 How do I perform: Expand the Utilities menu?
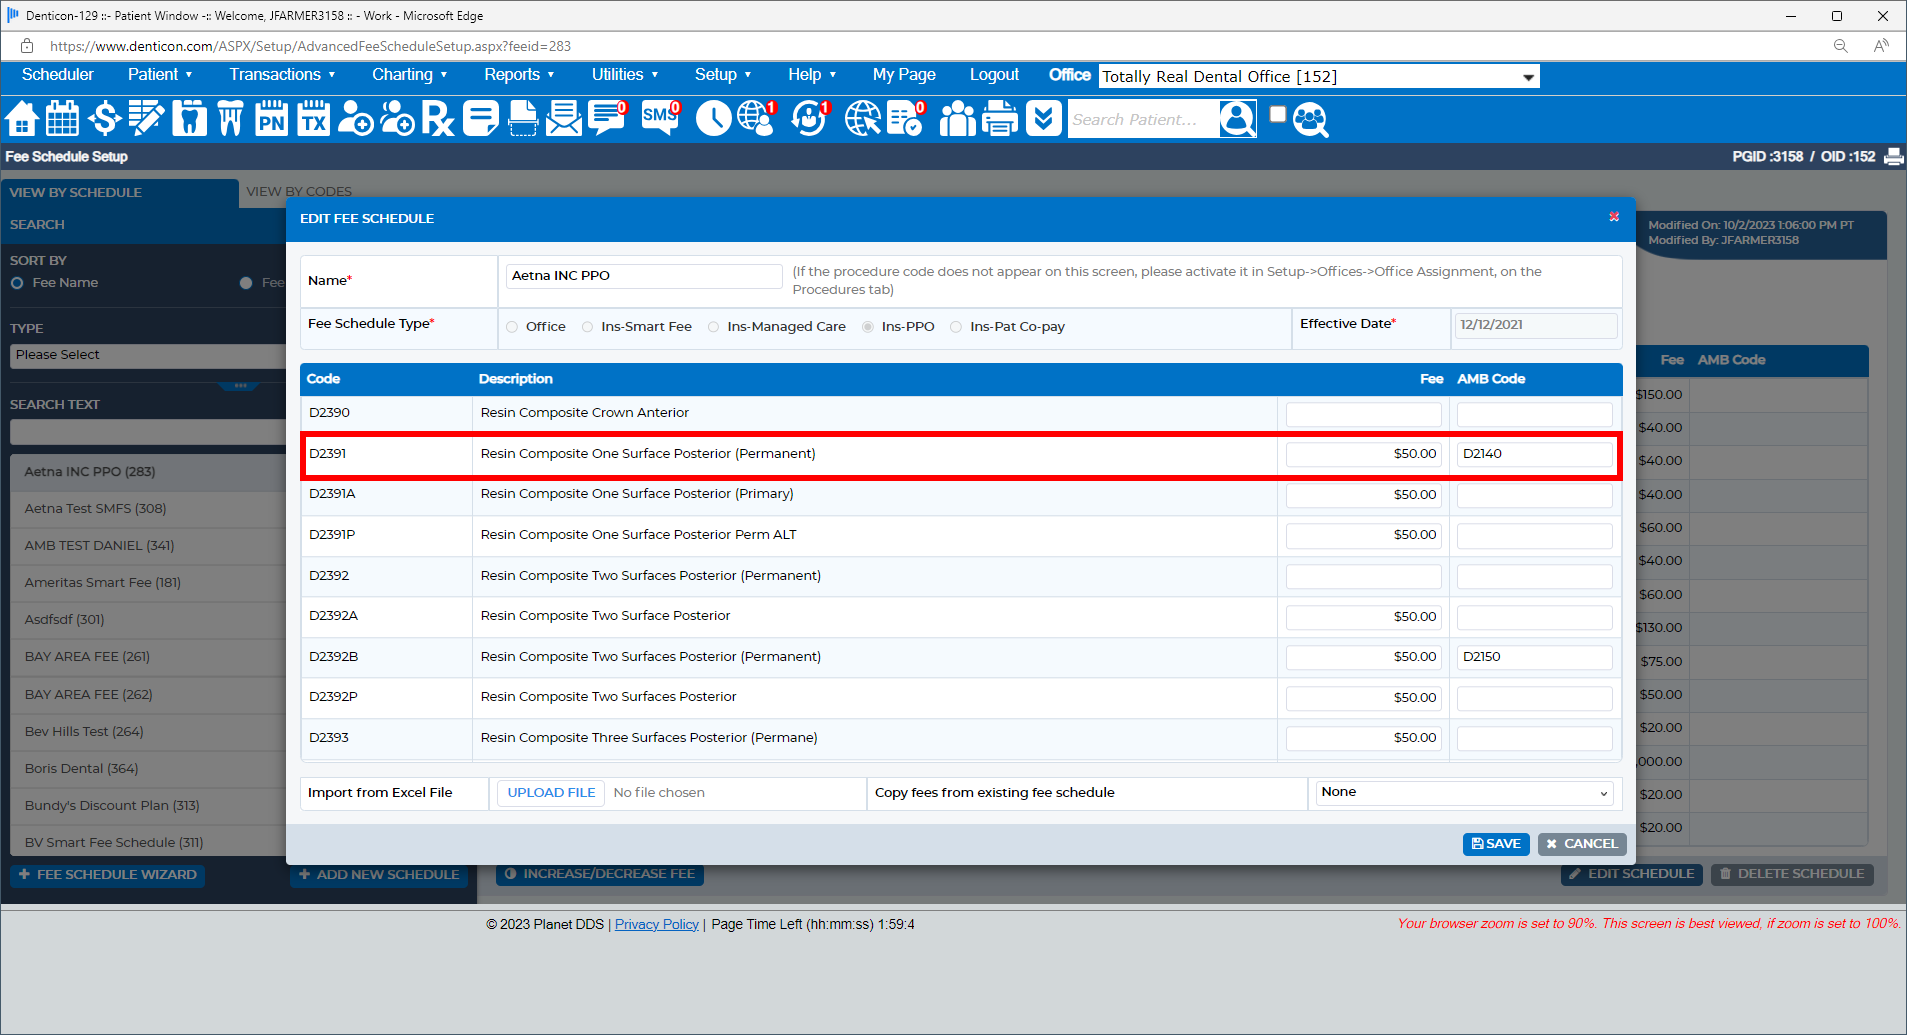pos(625,75)
